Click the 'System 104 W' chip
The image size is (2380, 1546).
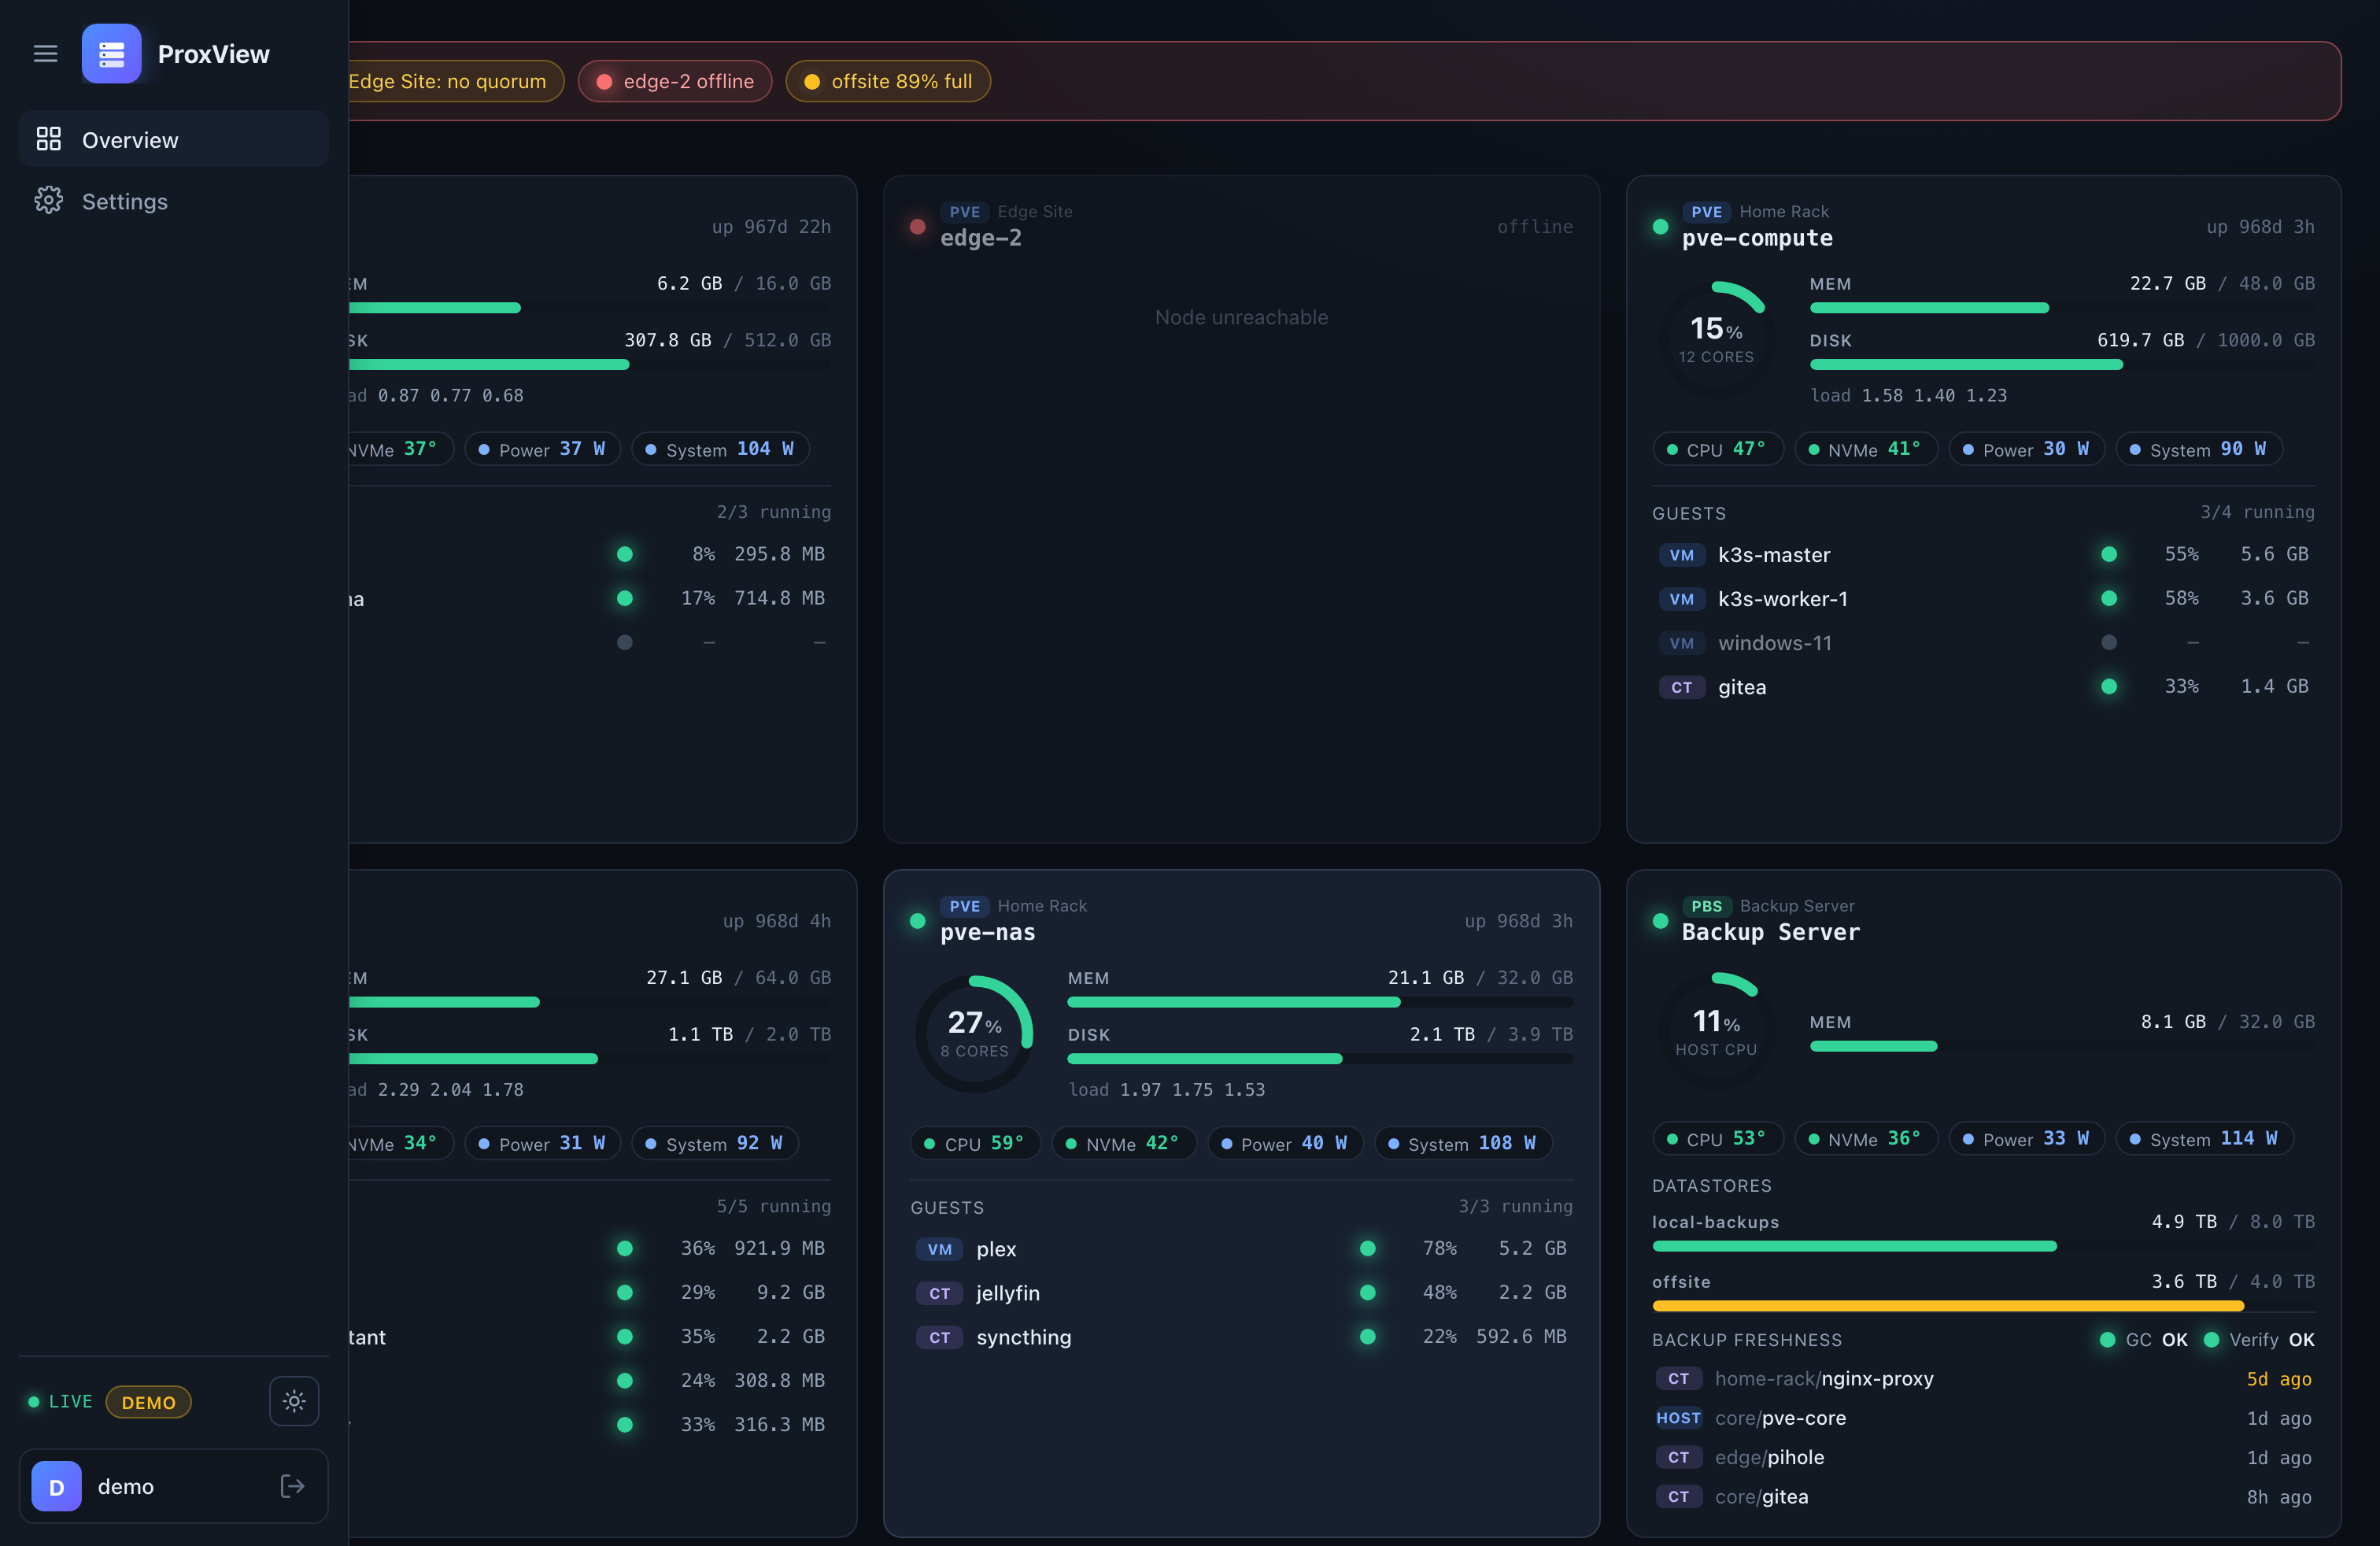click(720, 449)
